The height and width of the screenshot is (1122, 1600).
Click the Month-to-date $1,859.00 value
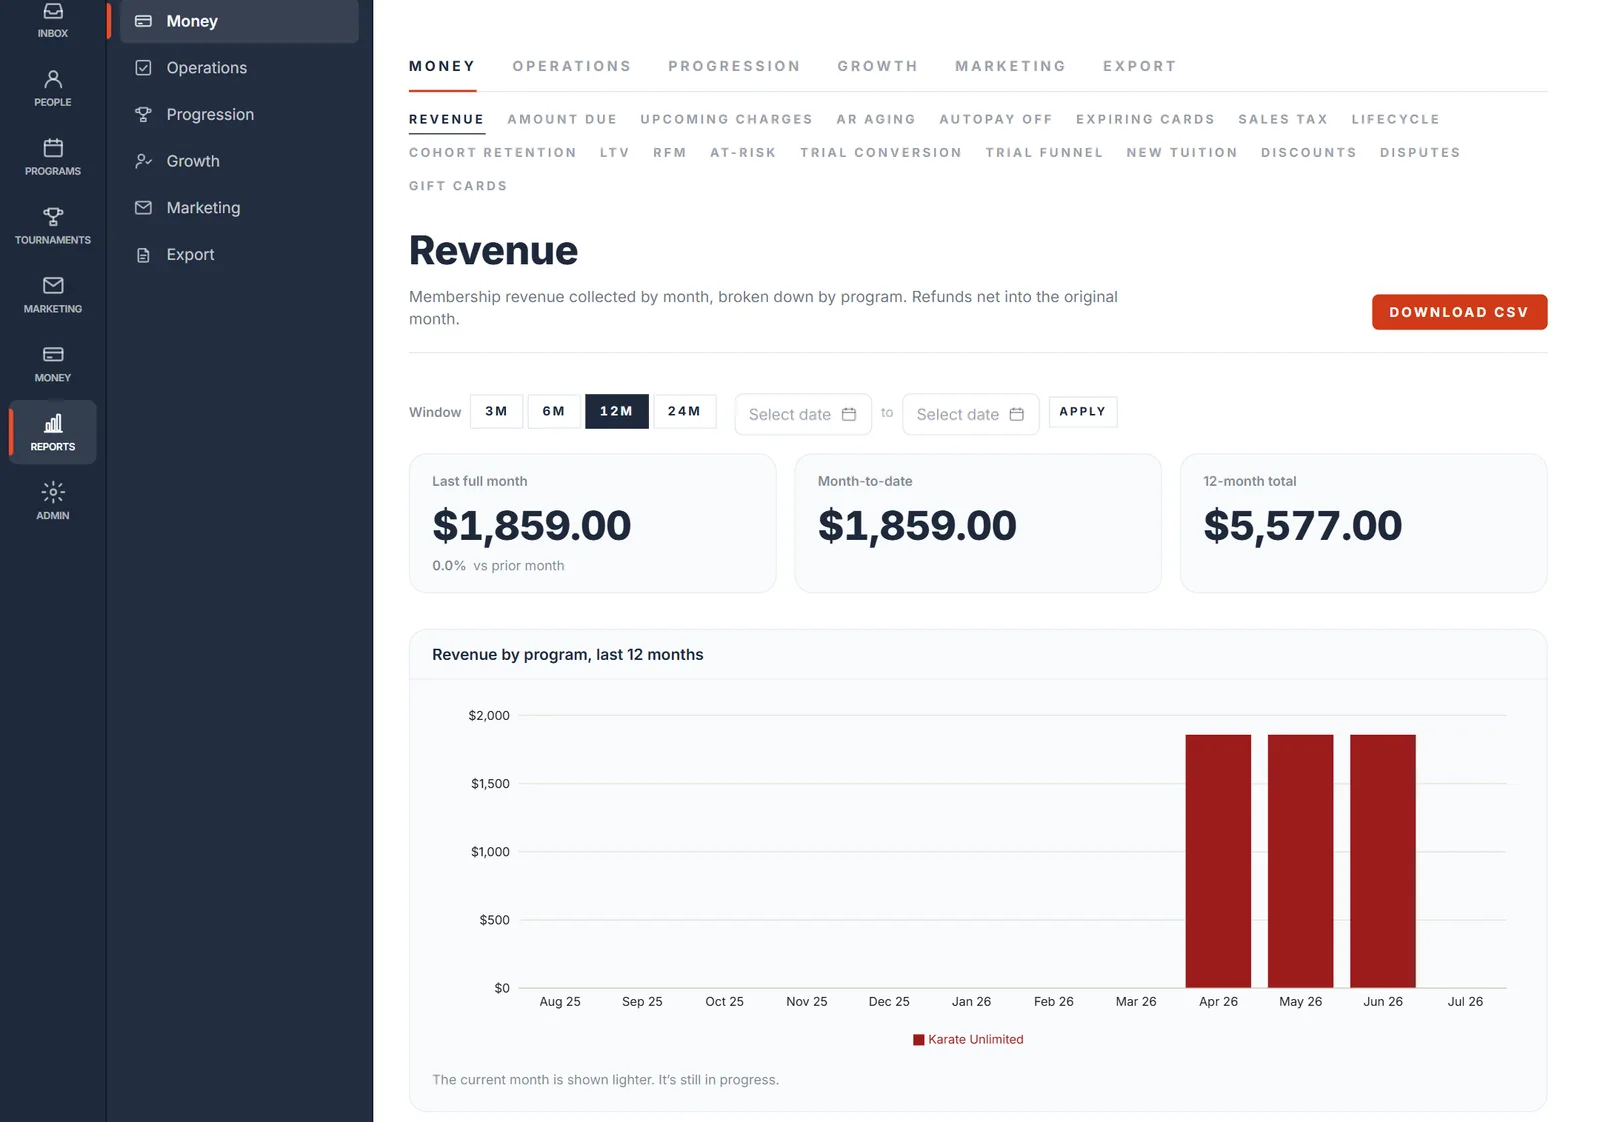pos(917,526)
